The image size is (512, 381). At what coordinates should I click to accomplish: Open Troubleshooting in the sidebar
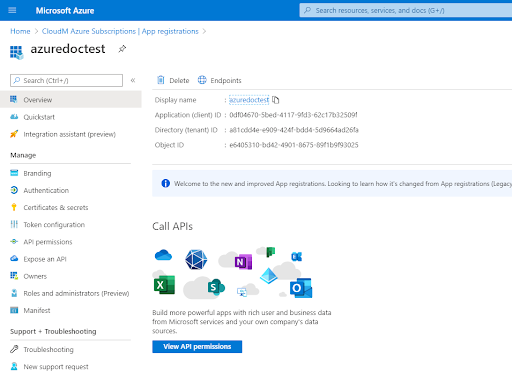[x=48, y=349]
